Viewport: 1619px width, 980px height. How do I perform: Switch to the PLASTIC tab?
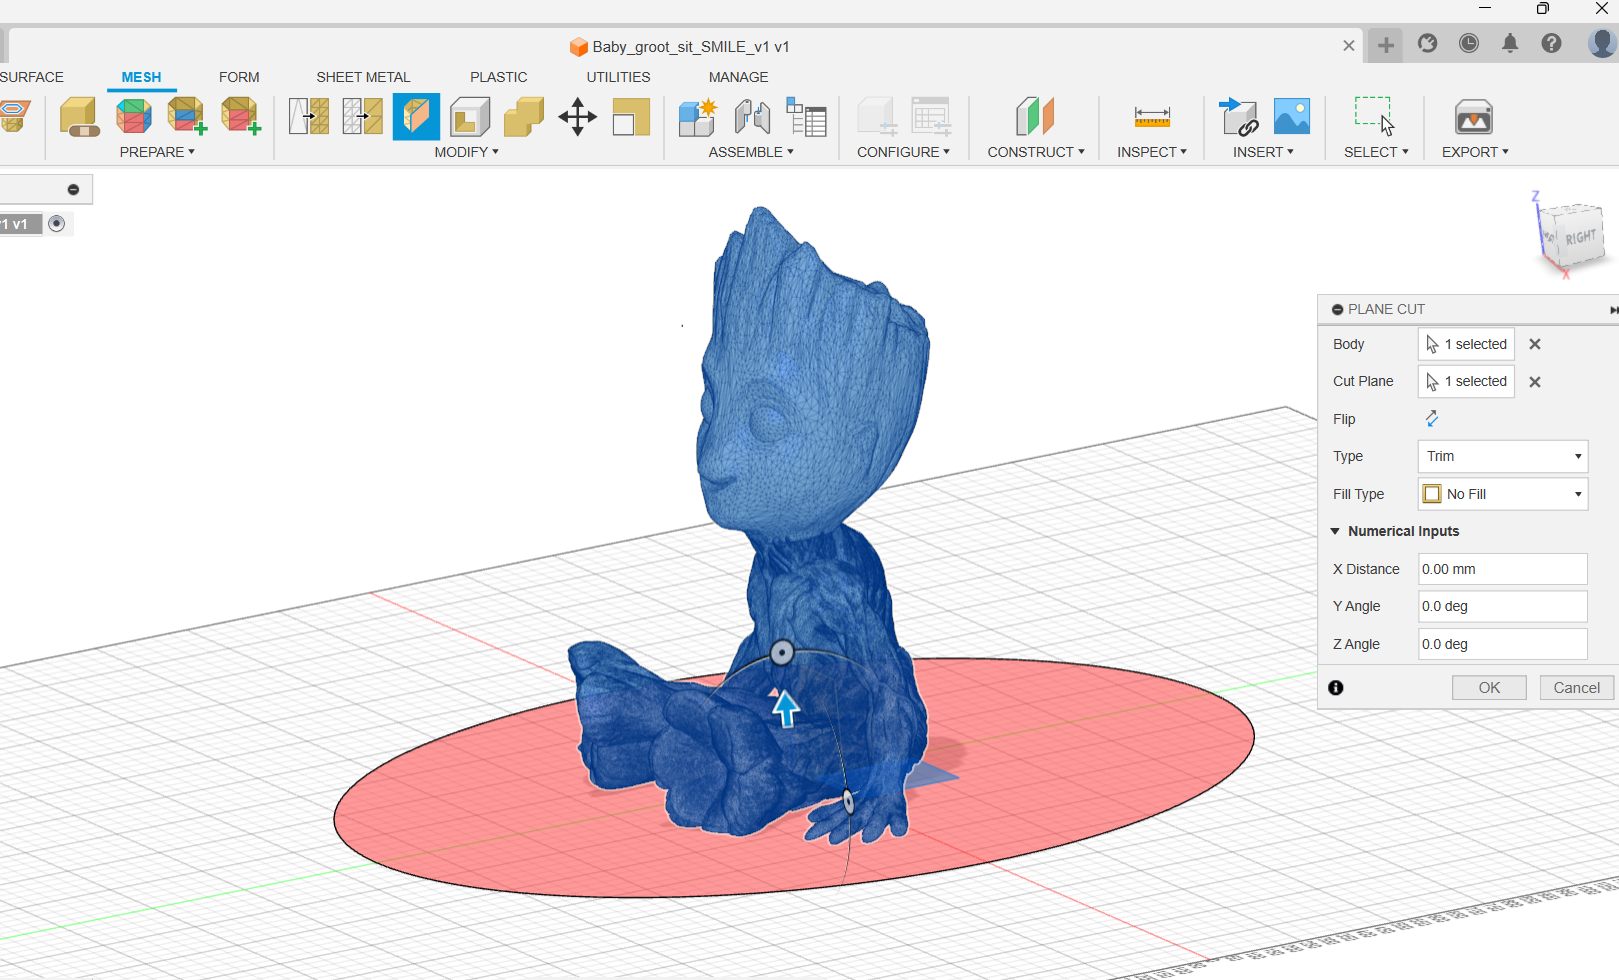[498, 77]
